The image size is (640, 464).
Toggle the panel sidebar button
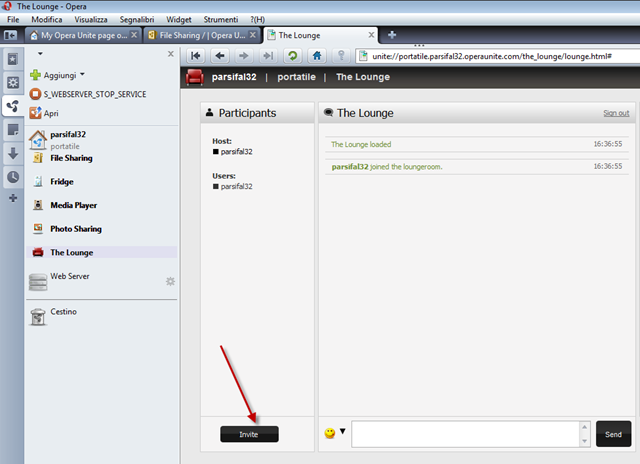click(10, 35)
